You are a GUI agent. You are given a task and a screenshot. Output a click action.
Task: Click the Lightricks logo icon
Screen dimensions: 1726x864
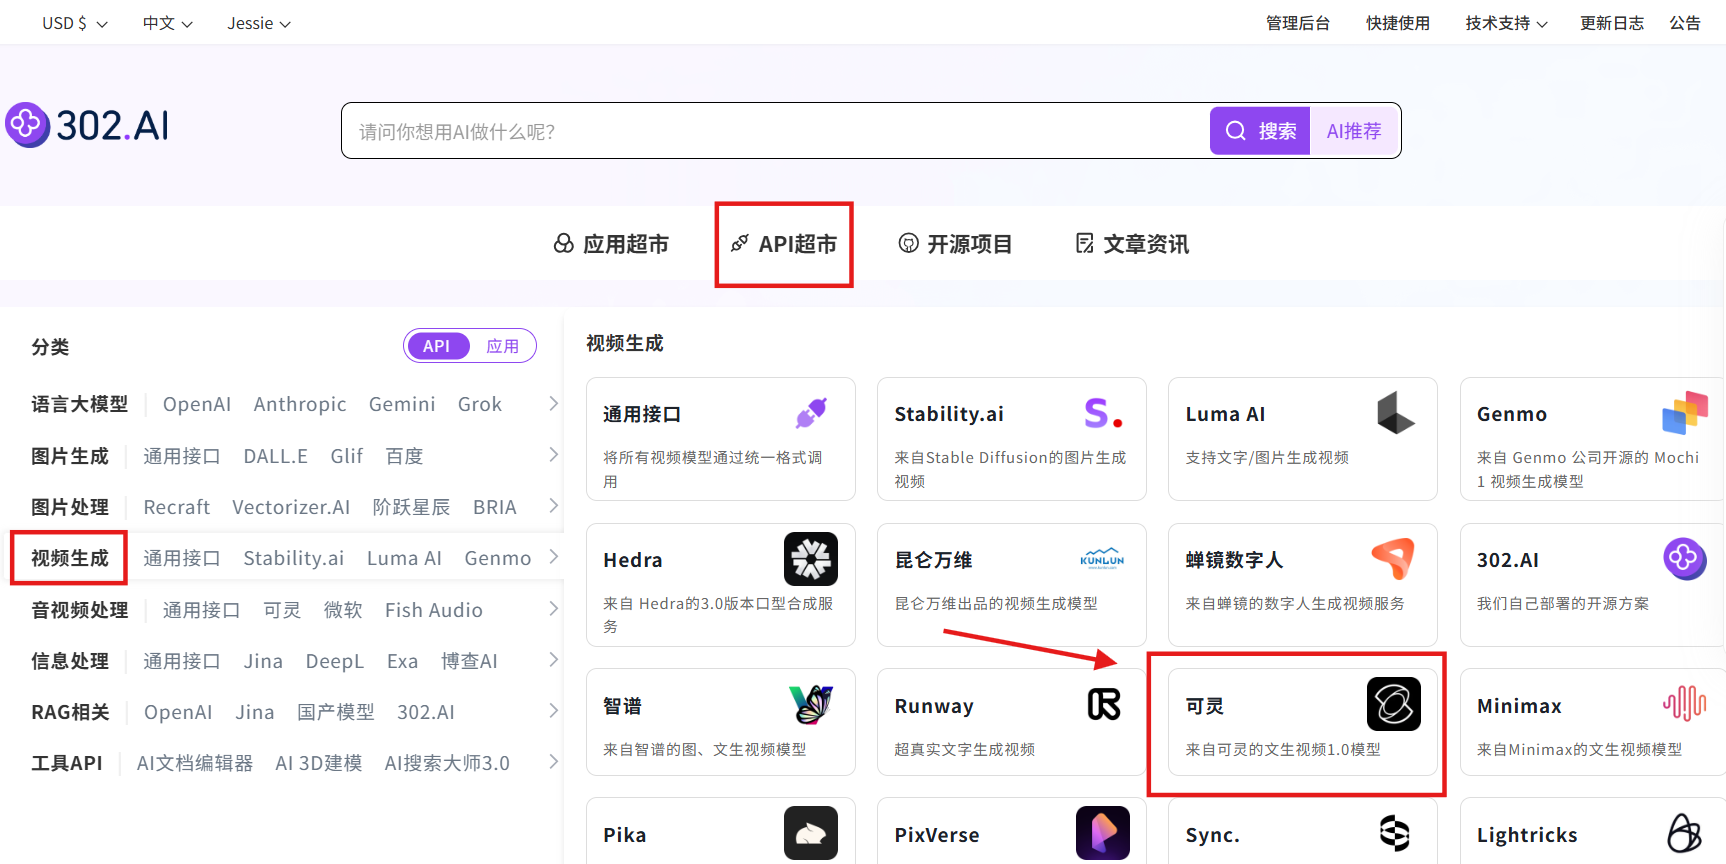coord(1685,833)
